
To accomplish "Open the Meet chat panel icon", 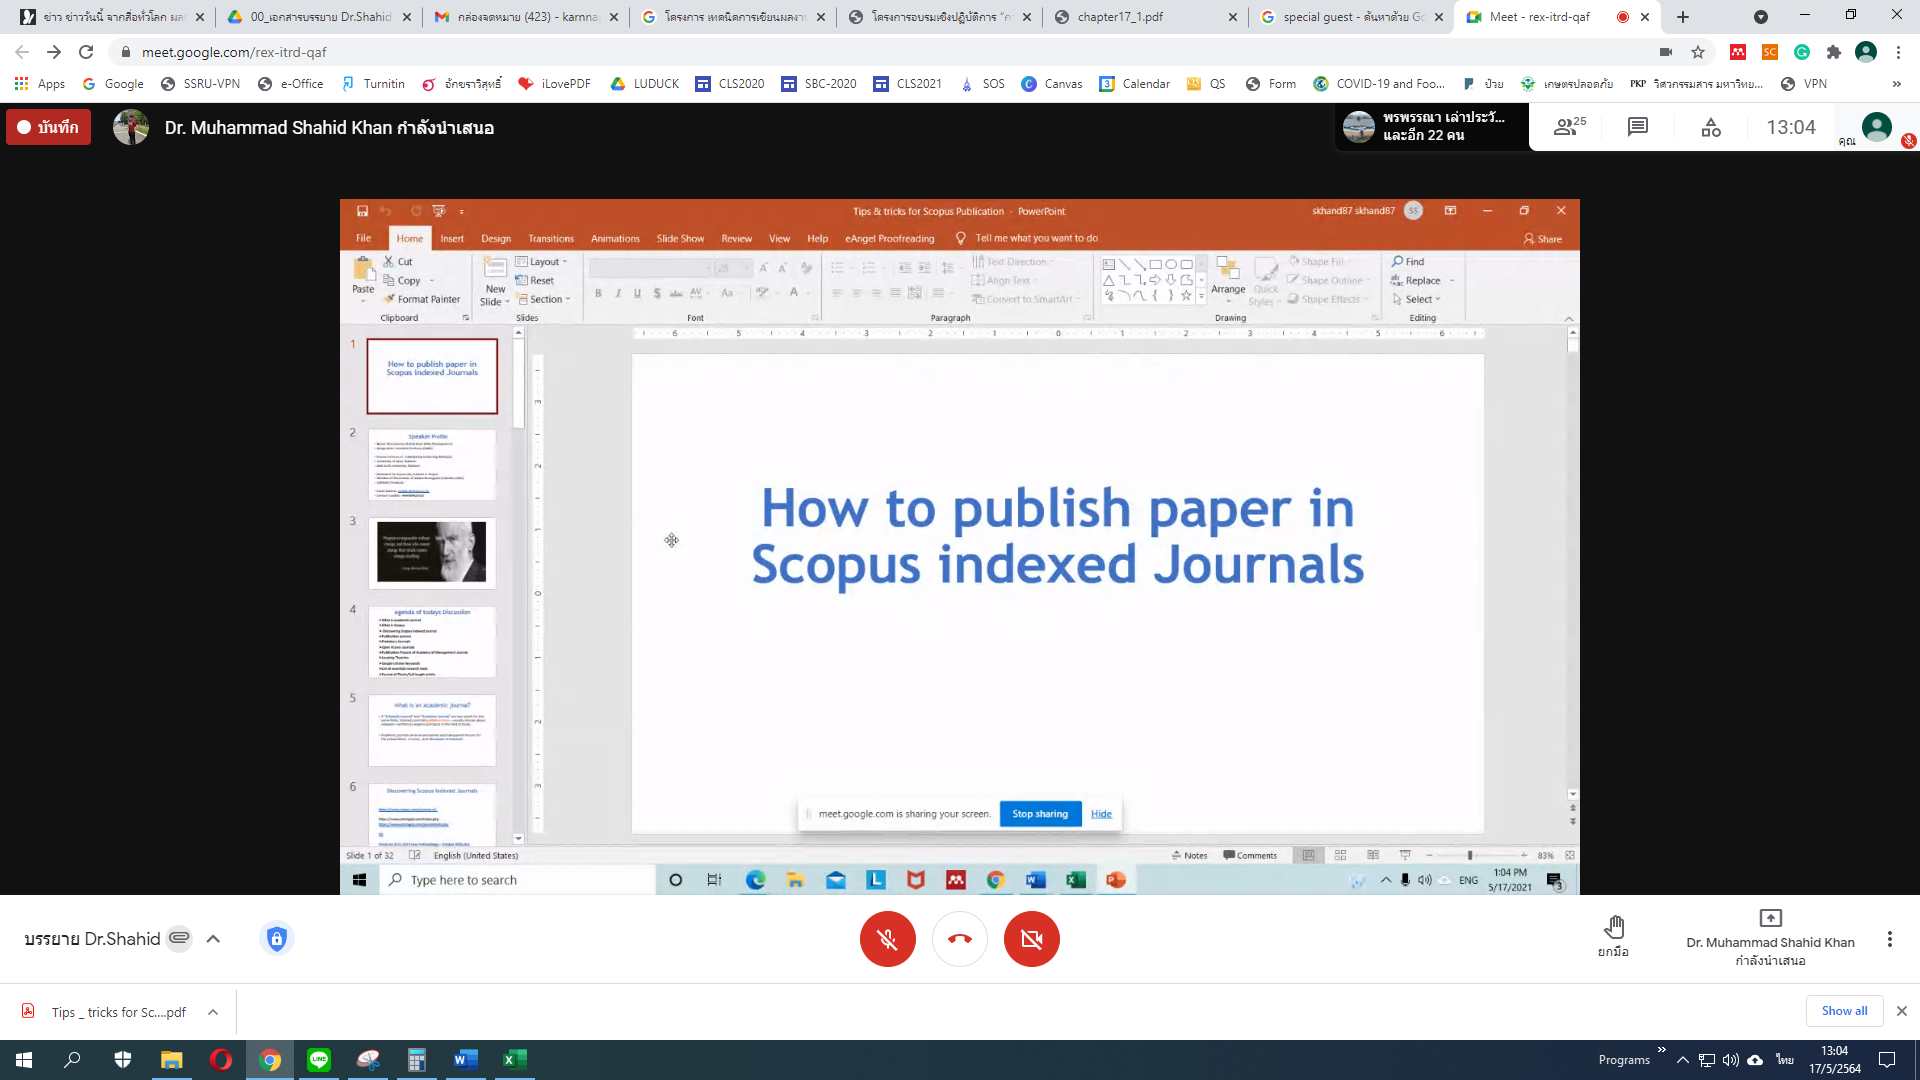I will point(1637,127).
